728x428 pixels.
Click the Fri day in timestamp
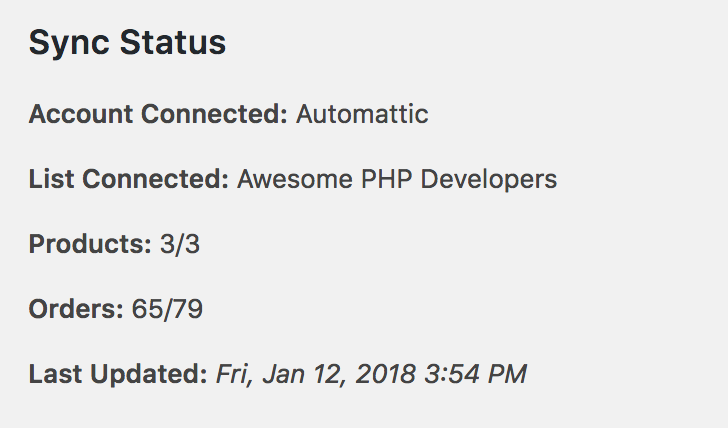pos(235,374)
